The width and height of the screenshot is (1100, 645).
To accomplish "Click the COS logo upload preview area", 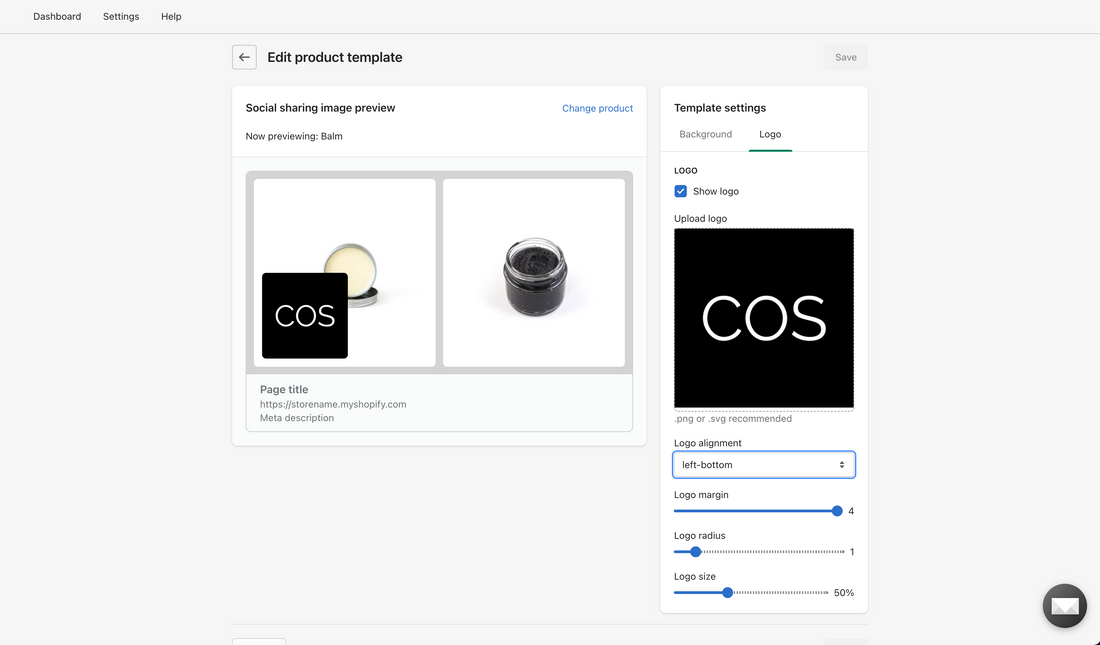I will coord(764,318).
